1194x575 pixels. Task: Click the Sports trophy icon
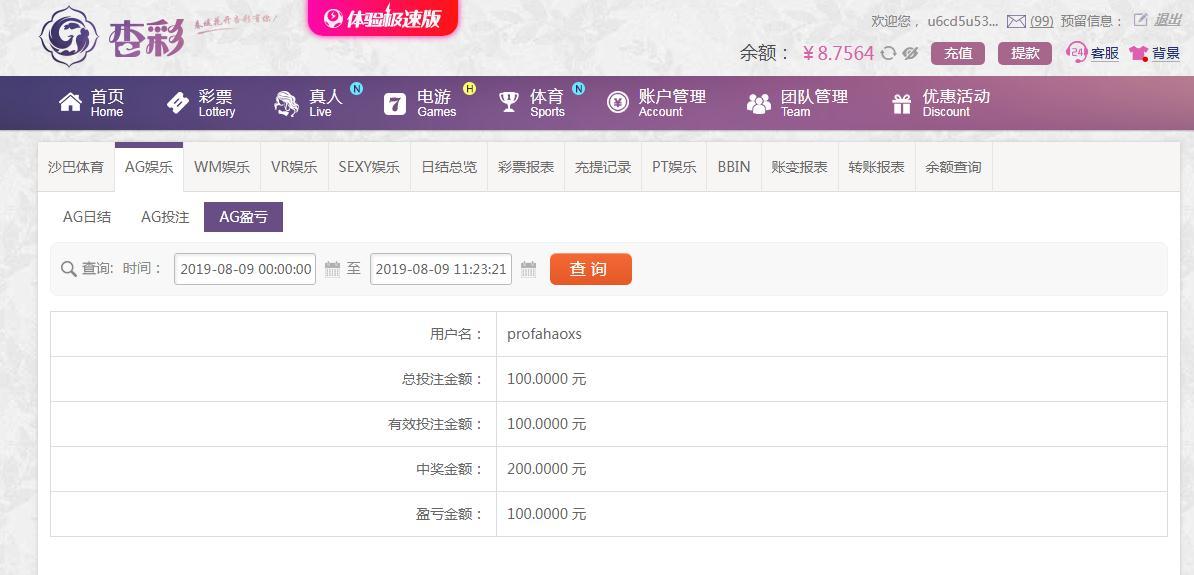coord(509,103)
